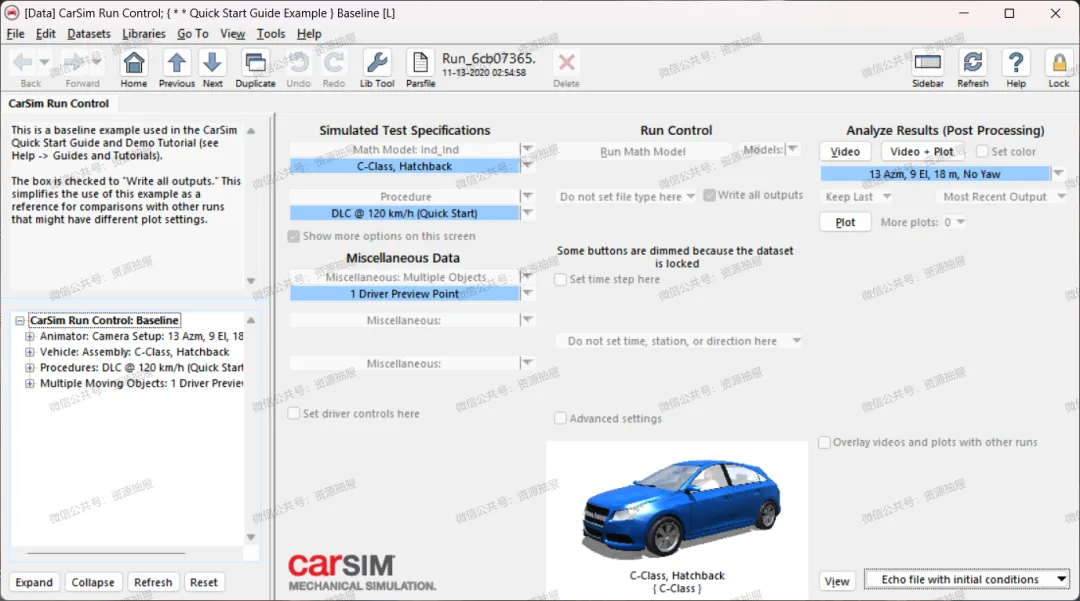Expand Animator: Camera Setup tree node
The image size is (1080, 601).
(30, 337)
